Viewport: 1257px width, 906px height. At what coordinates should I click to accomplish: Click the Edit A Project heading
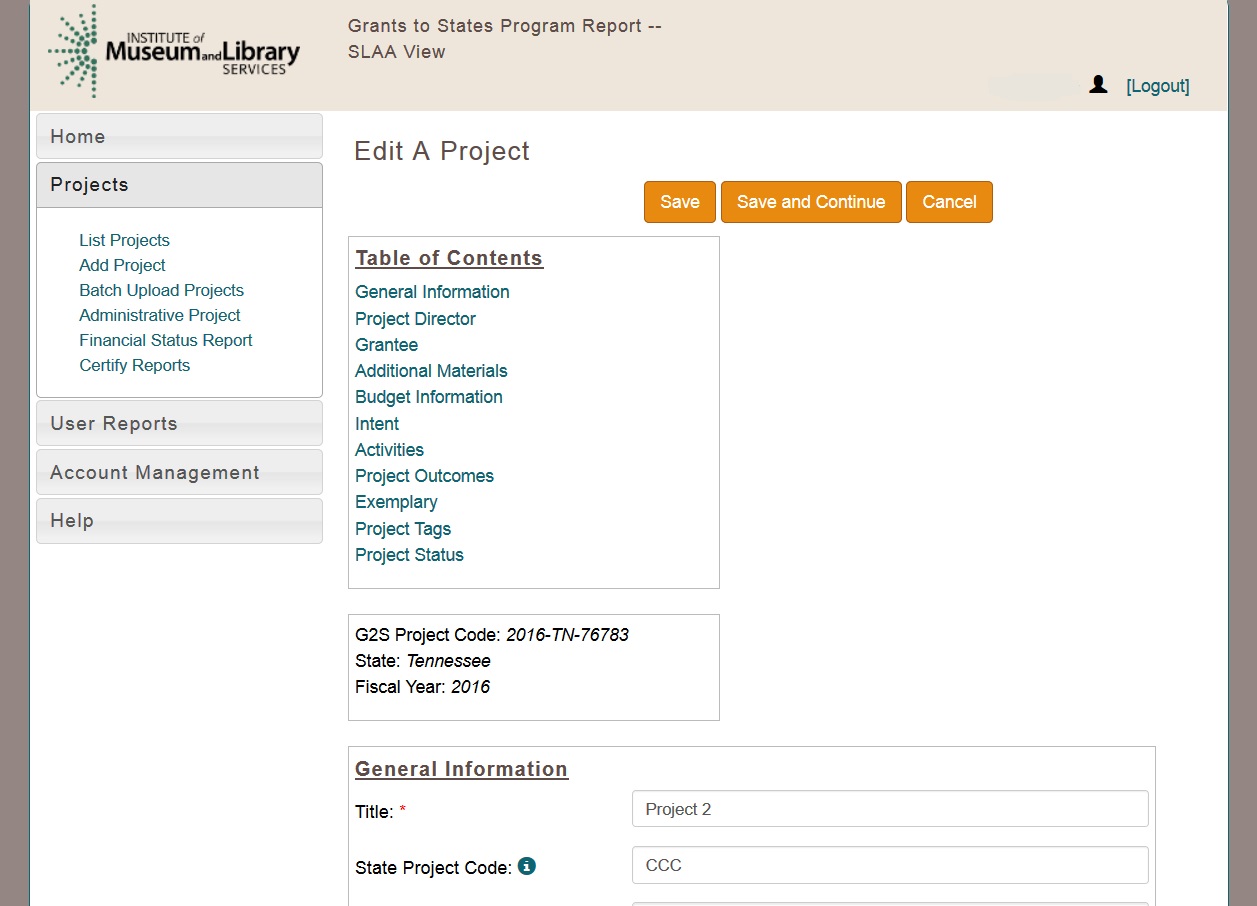(x=442, y=151)
